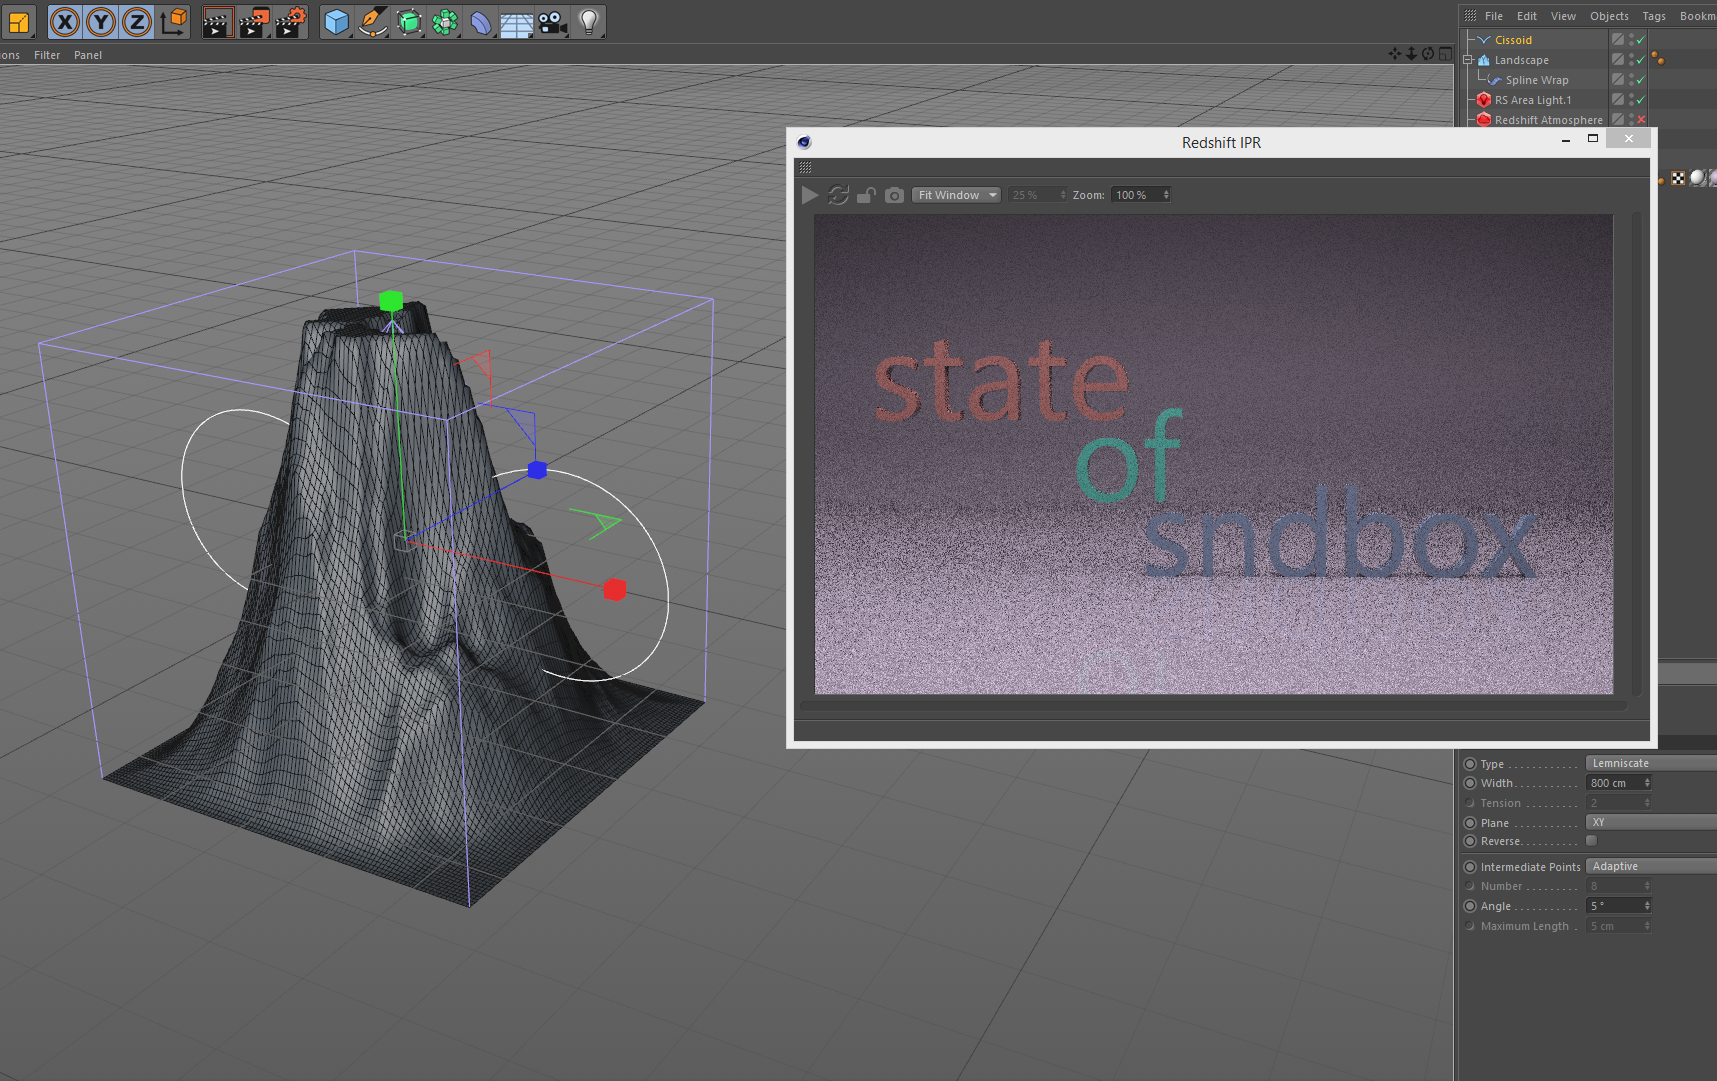Click the Render View clapperboard icon
Image resolution: width=1717 pixels, height=1081 pixels.
[217, 21]
